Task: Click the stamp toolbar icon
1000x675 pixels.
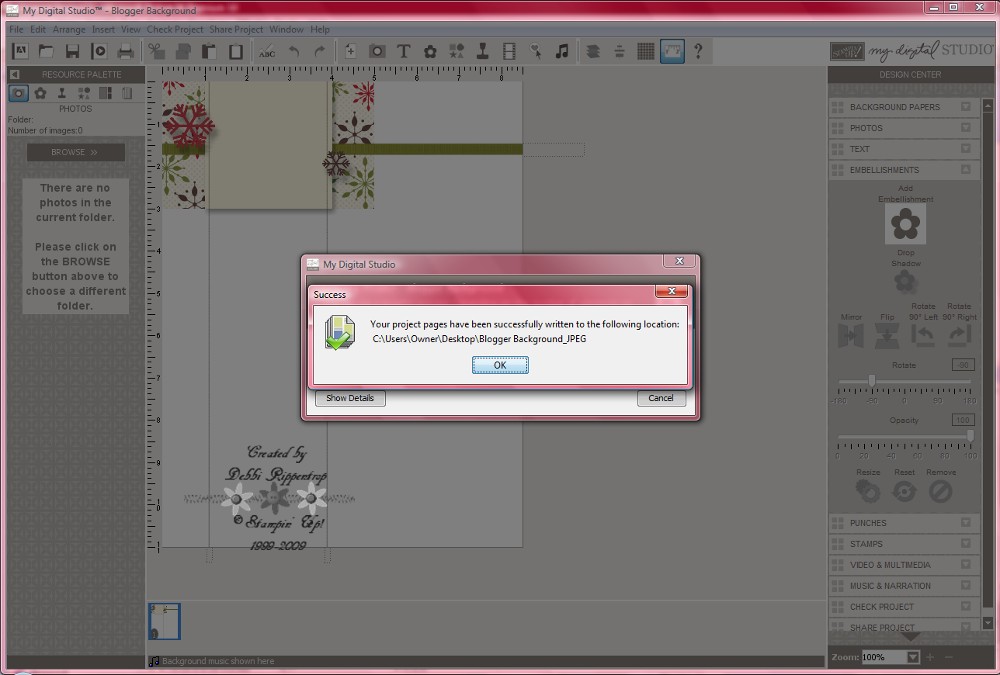Action: coord(483,51)
